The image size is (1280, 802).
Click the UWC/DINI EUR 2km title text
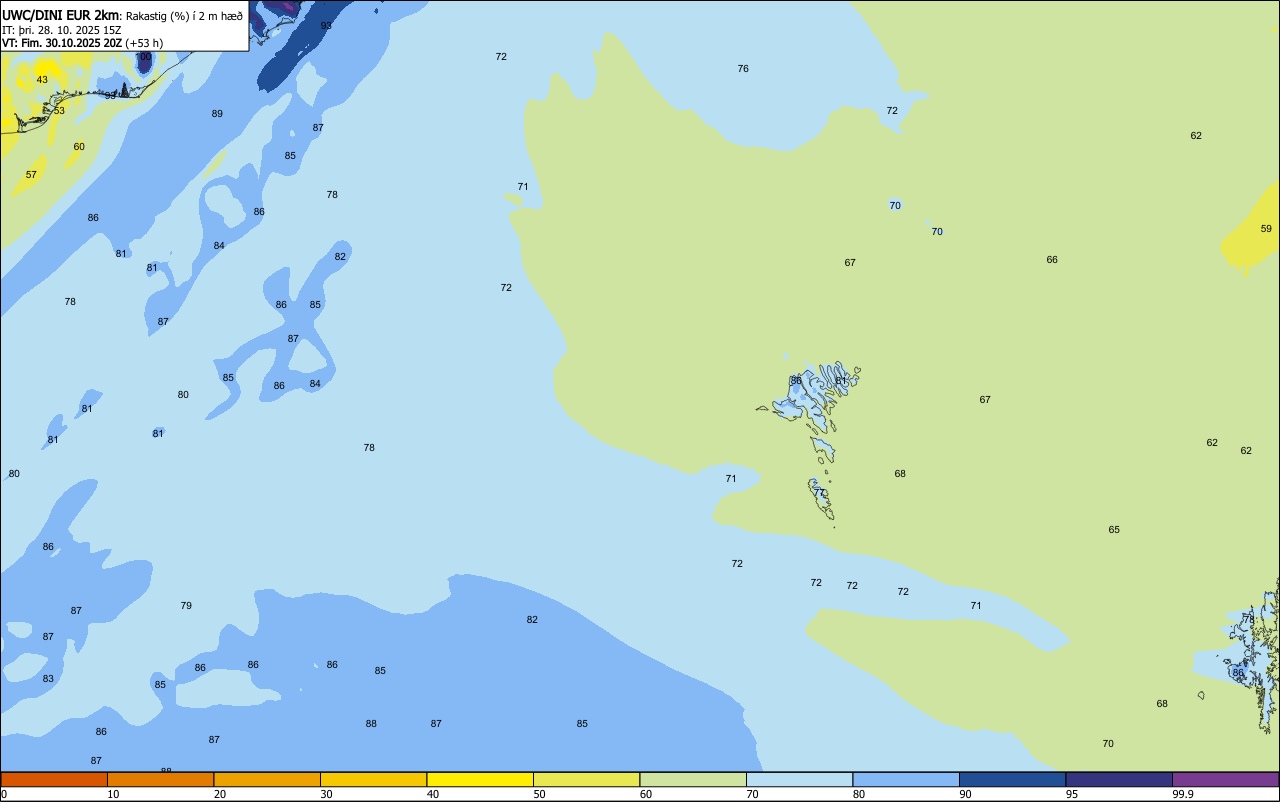[x=60, y=15]
